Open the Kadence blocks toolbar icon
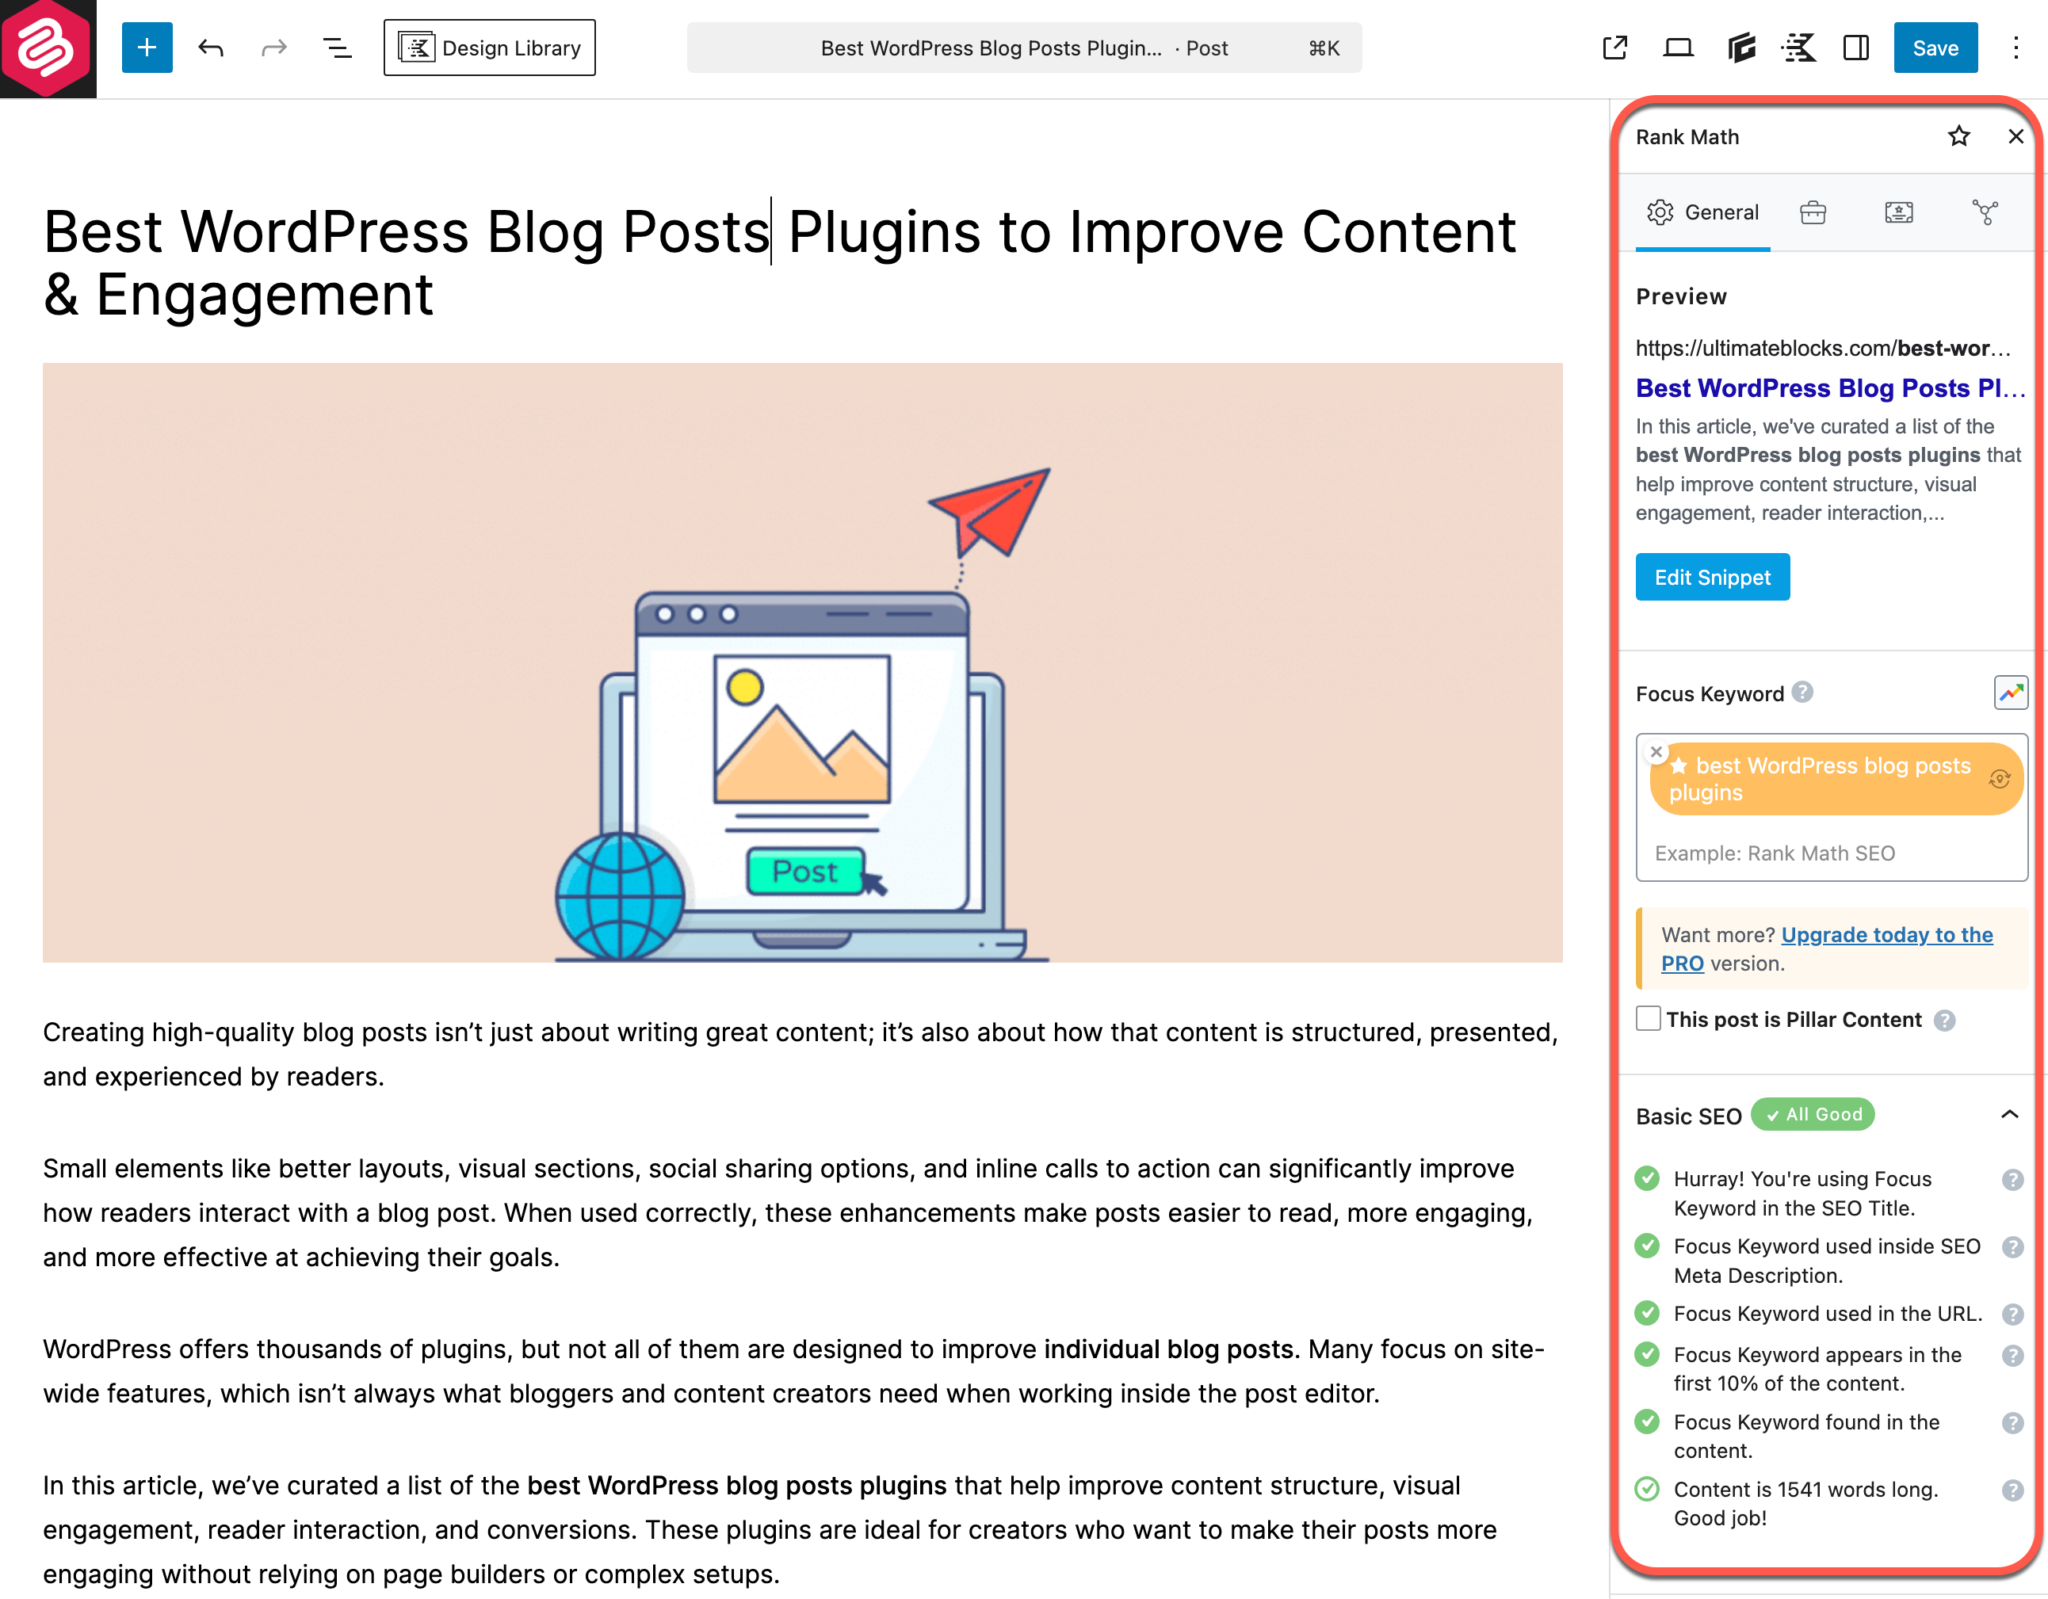Viewport: 2048px width, 1599px height. coord(1799,48)
